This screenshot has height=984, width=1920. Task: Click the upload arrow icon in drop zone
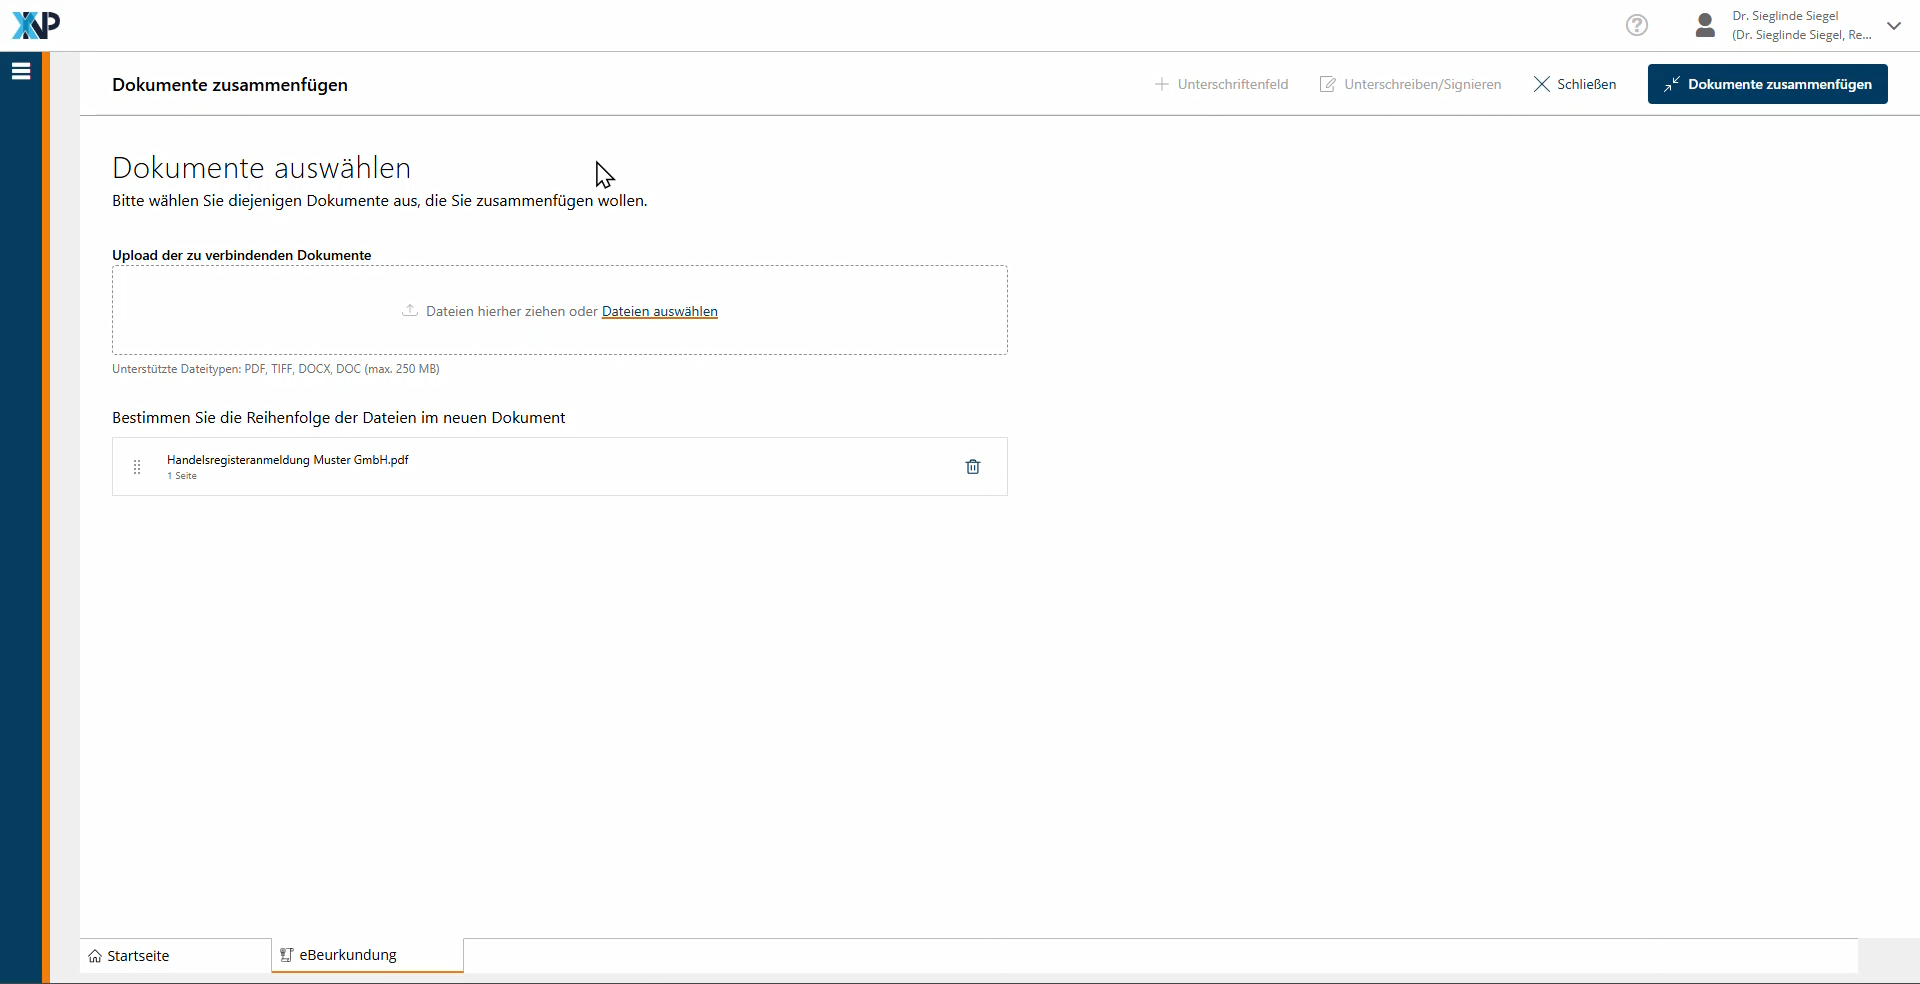(410, 311)
